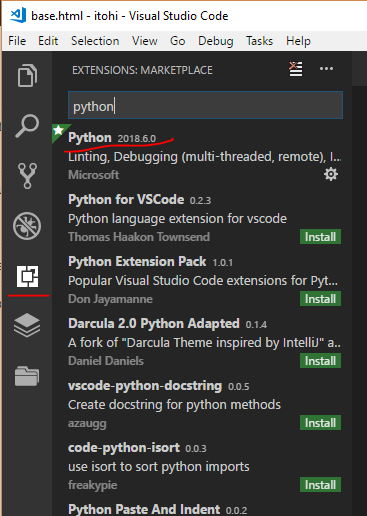Image resolution: width=367 pixels, height=516 pixels.
Task: Select the Python Extension Pack title
Action: (137, 262)
